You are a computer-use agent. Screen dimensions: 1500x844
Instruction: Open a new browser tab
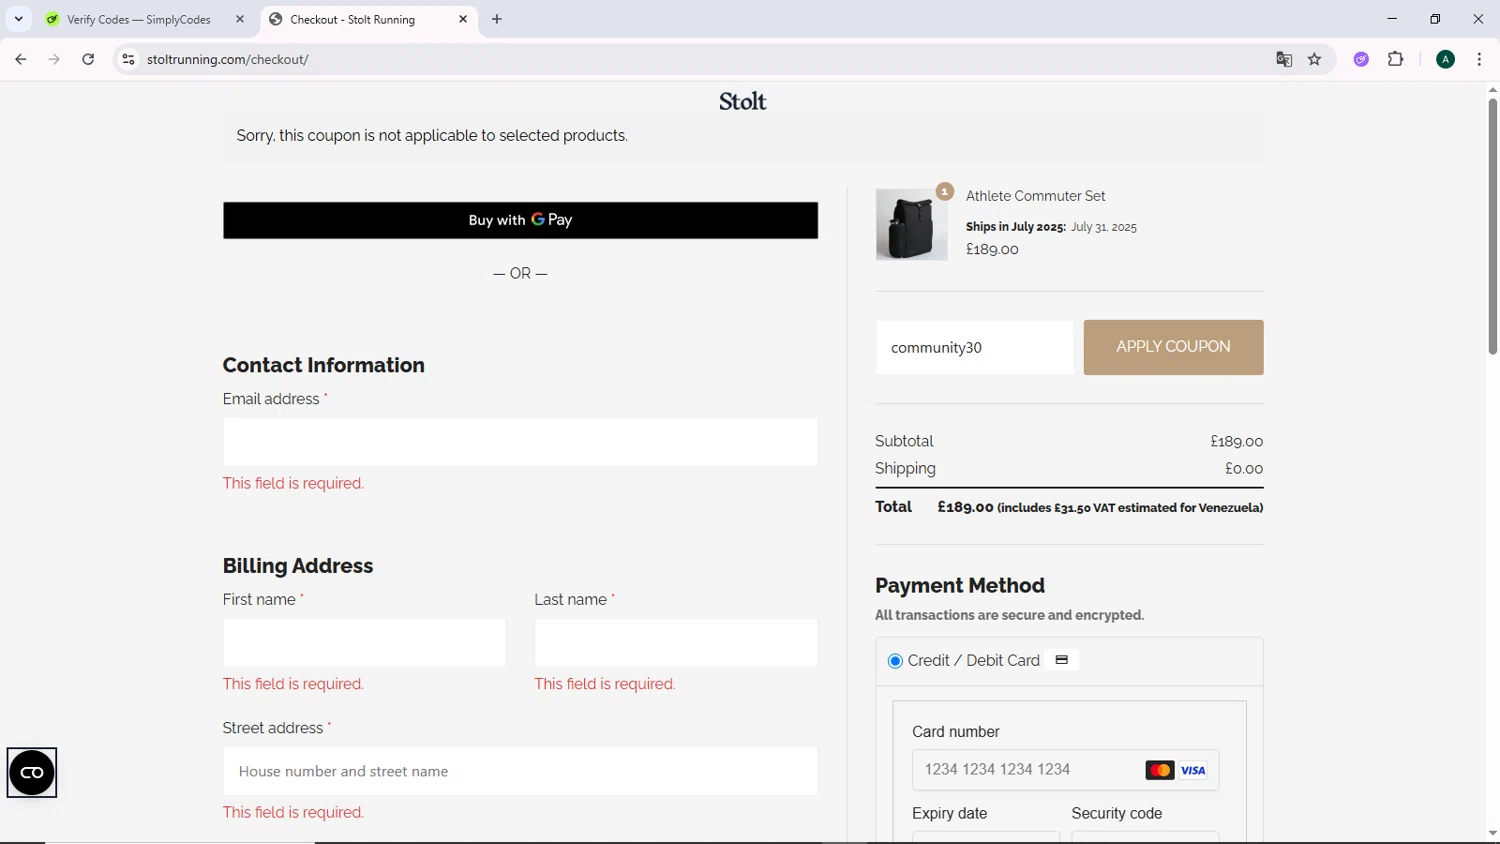pyautogui.click(x=497, y=19)
